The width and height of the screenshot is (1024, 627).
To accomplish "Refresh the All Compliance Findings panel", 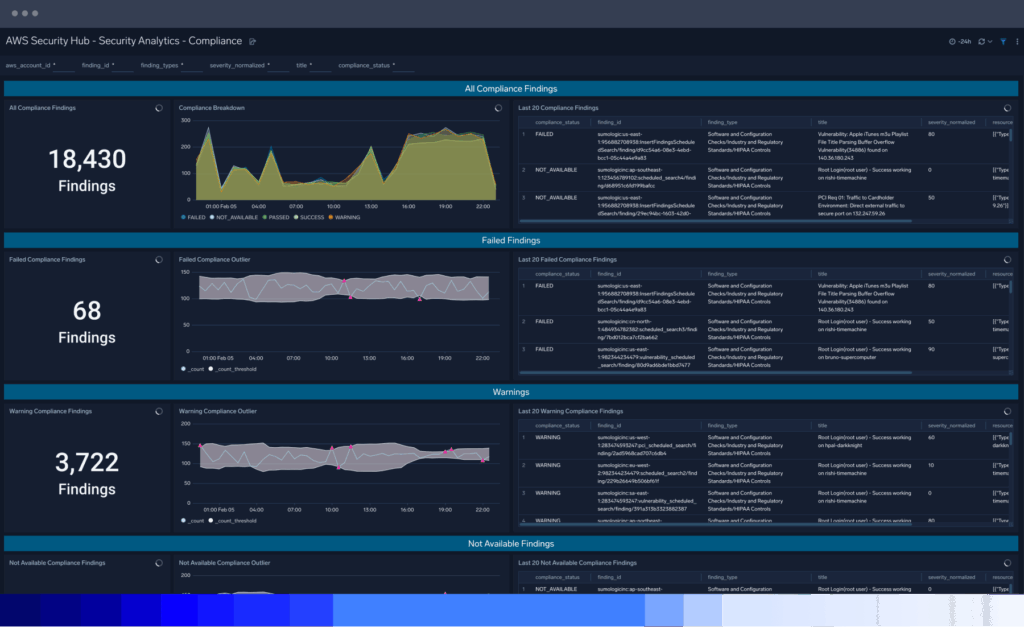I will point(158,108).
